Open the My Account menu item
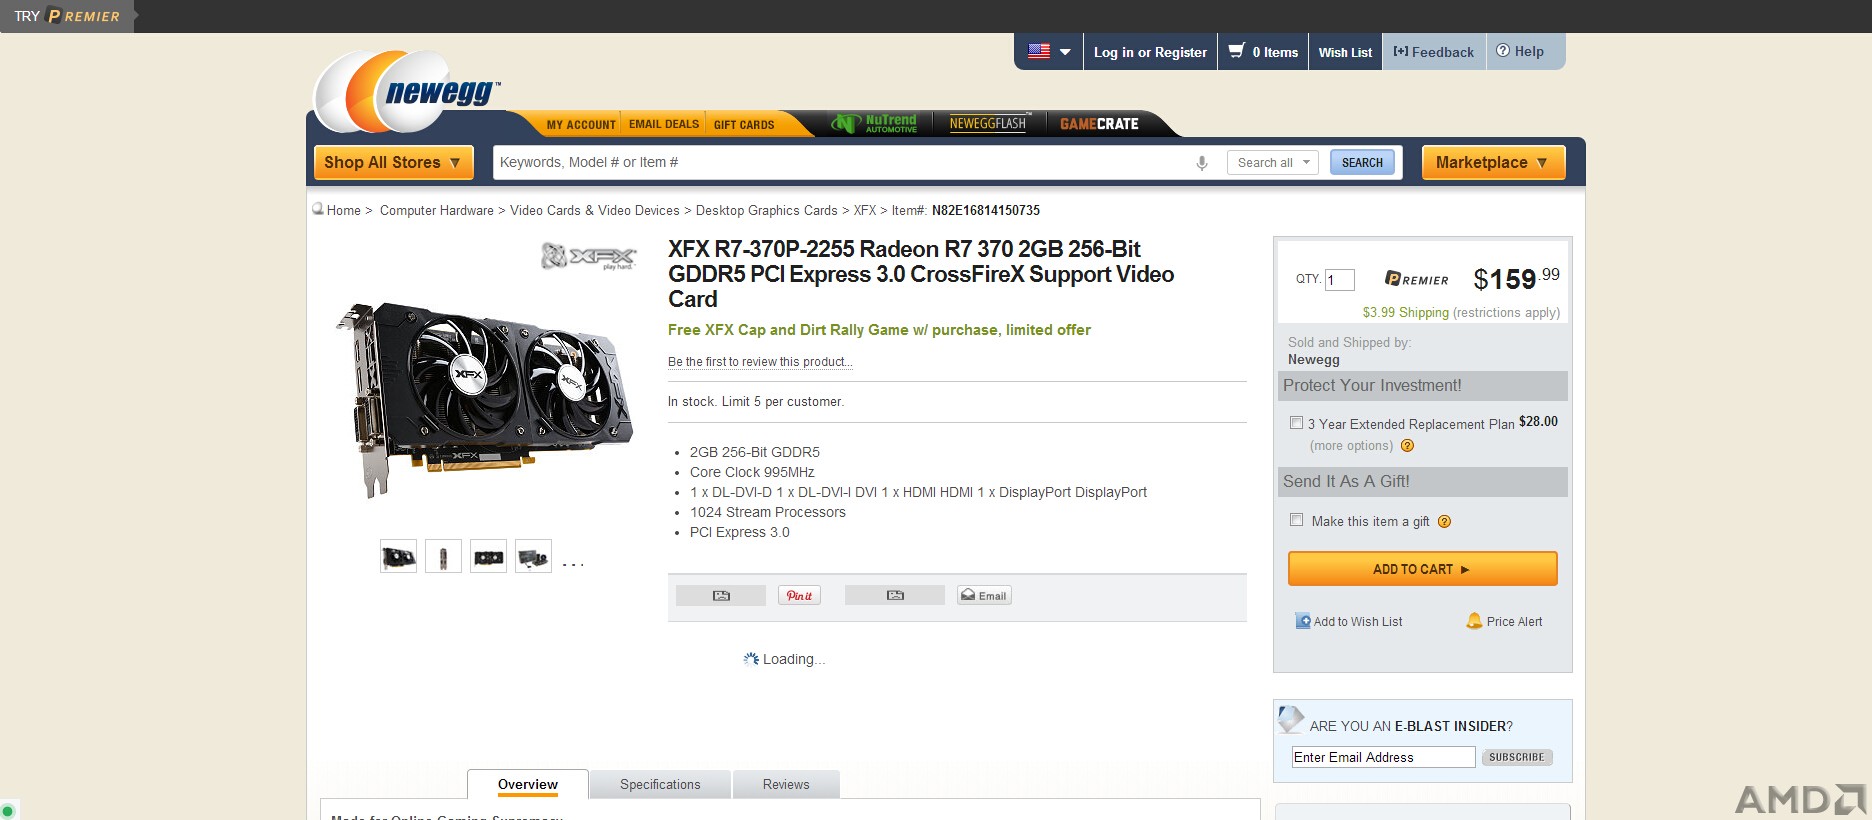Screen dimensions: 1872x820 (581, 125)
